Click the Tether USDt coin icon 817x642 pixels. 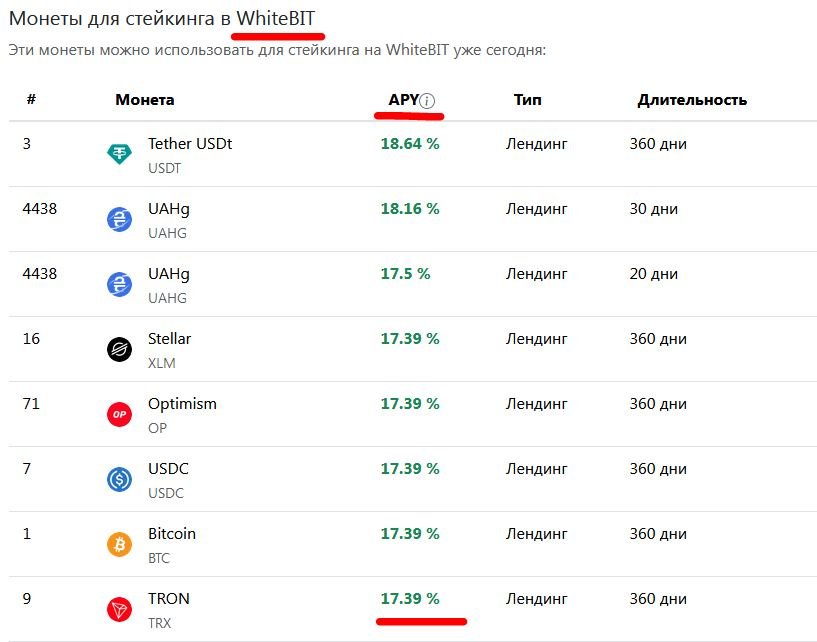click(119, 155)
